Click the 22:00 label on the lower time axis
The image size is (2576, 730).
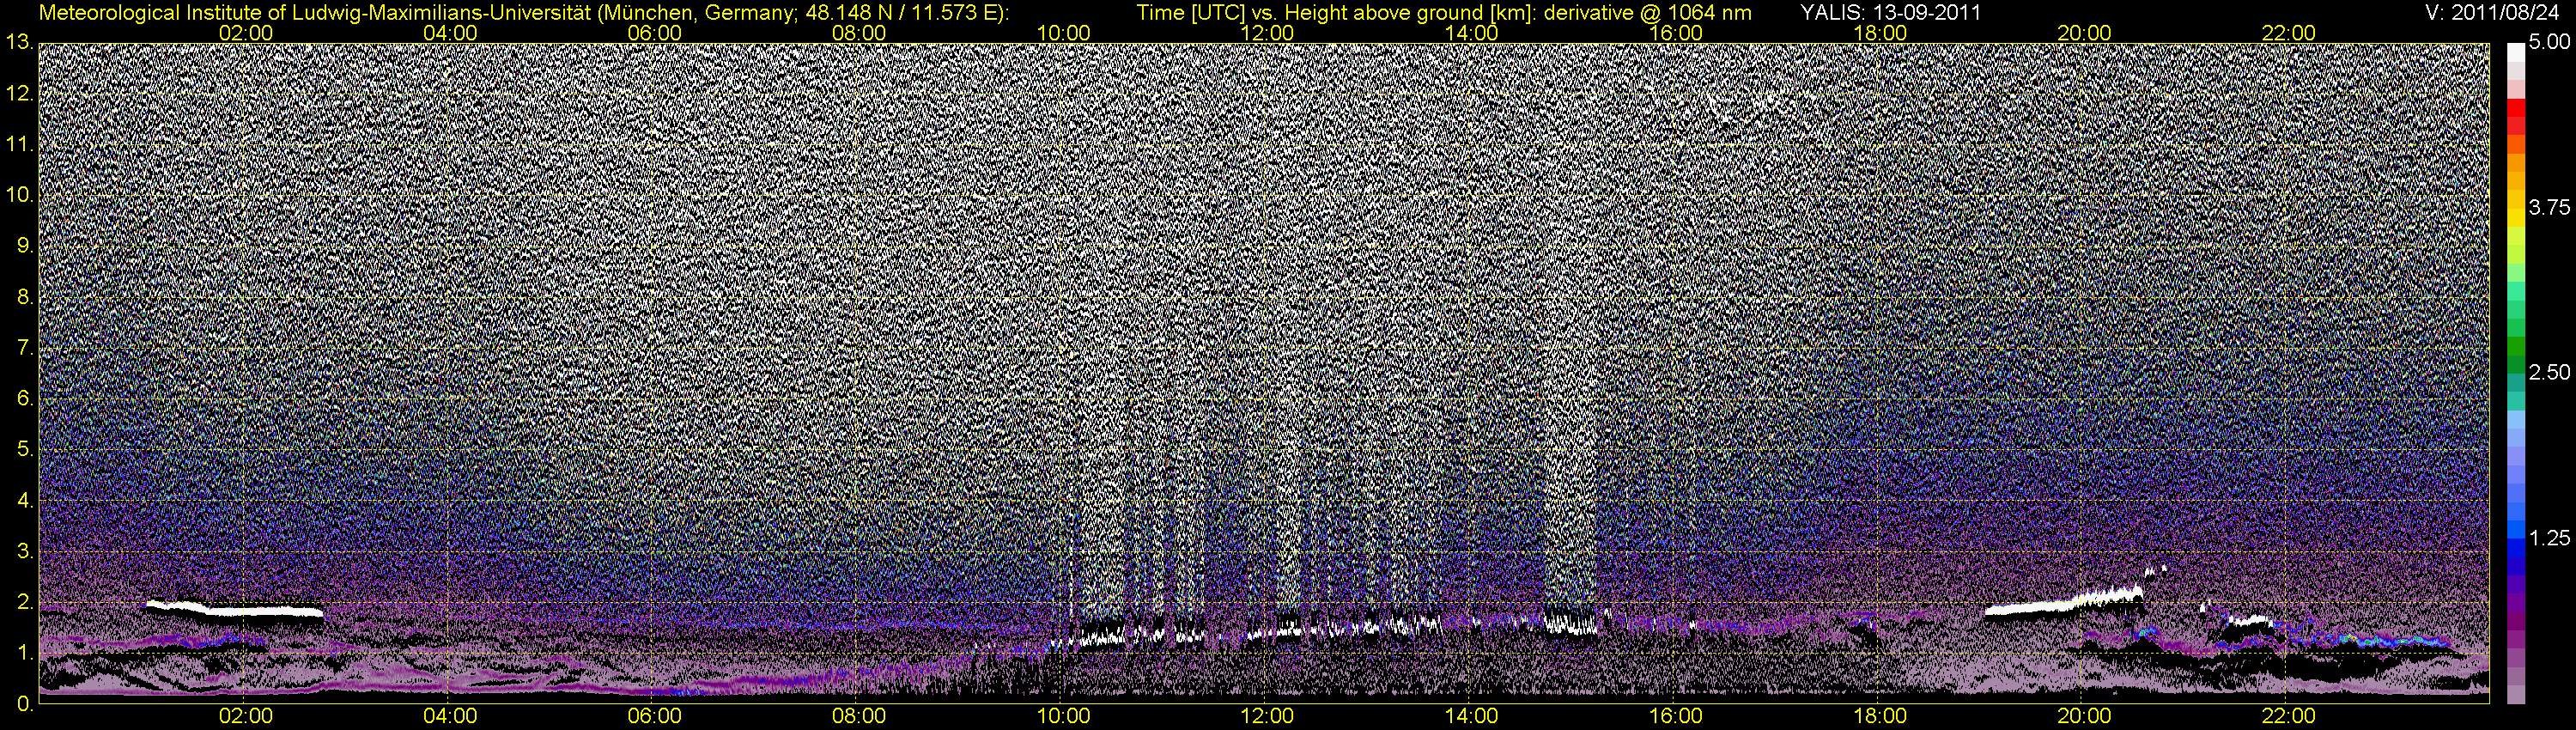[2289, 716]
